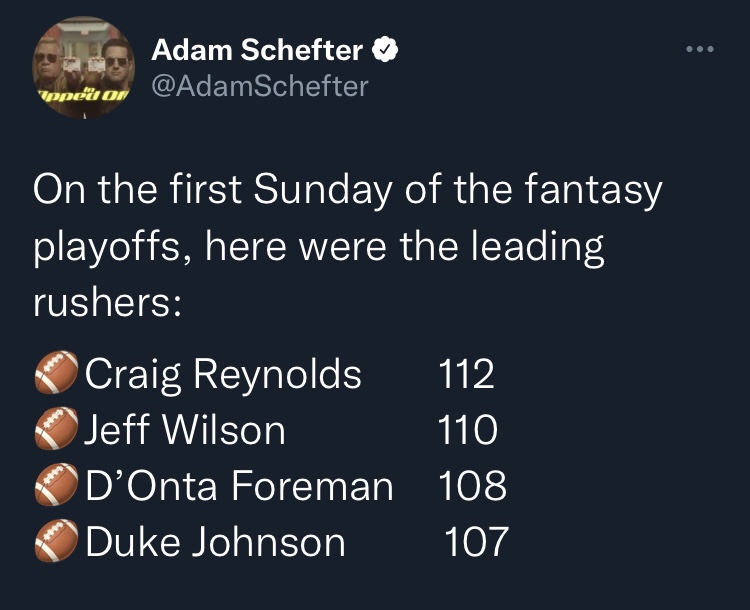
Task: Click the football emoji beside Jeff Wilson
Action: tap(56, 431)
